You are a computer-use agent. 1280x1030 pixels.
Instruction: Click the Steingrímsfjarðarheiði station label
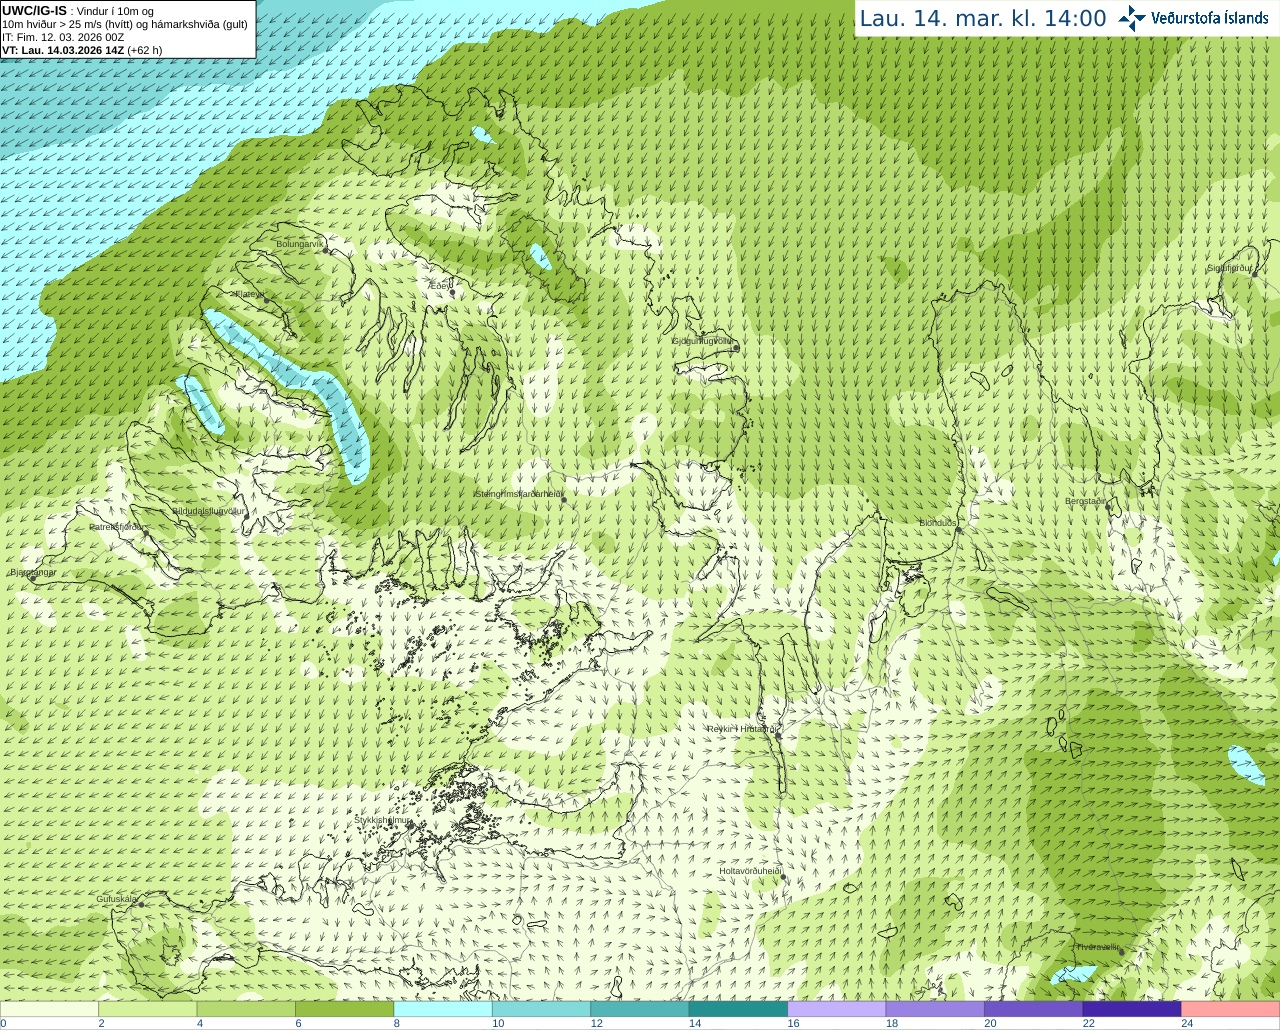[x=518, y=494]
